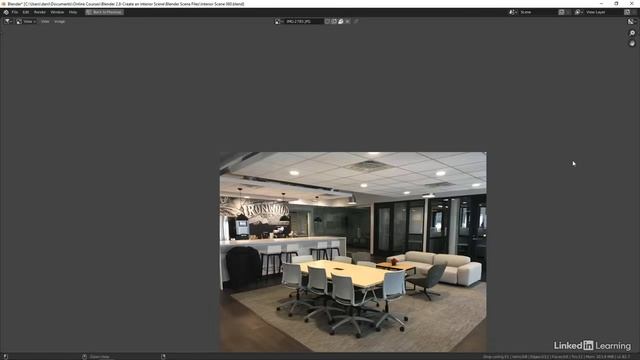Click the office interior photo

click(353, 251)
